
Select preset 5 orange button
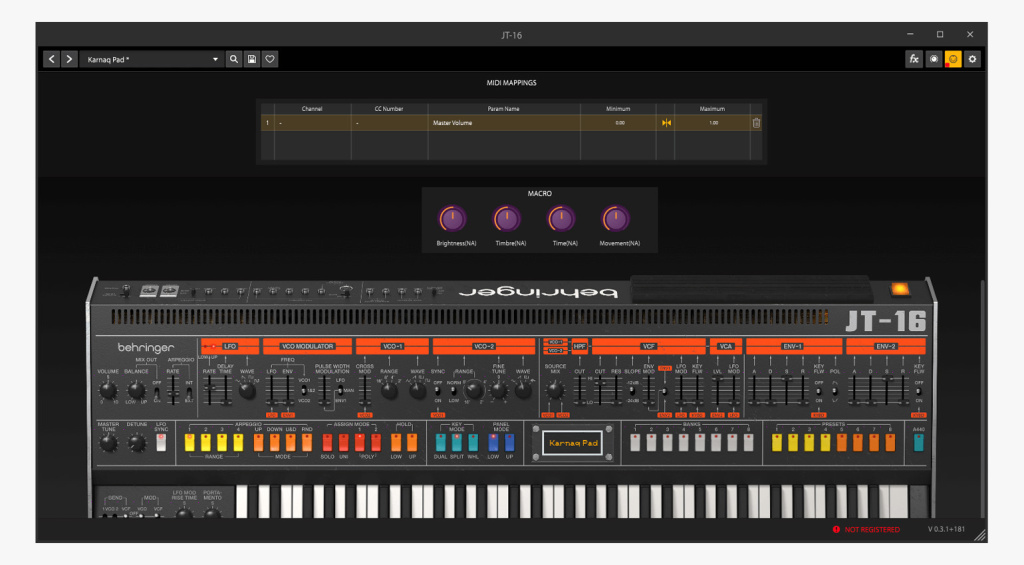pyautogui.click(x=841, y=442)
